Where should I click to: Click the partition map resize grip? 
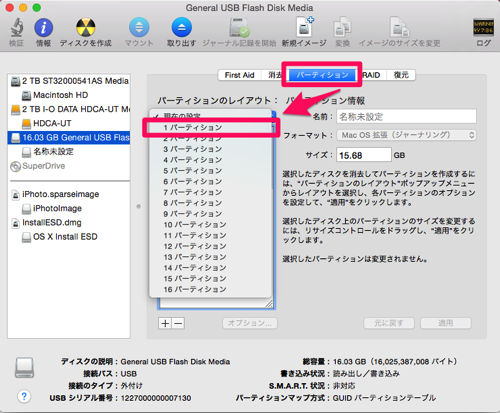(269, 304)
